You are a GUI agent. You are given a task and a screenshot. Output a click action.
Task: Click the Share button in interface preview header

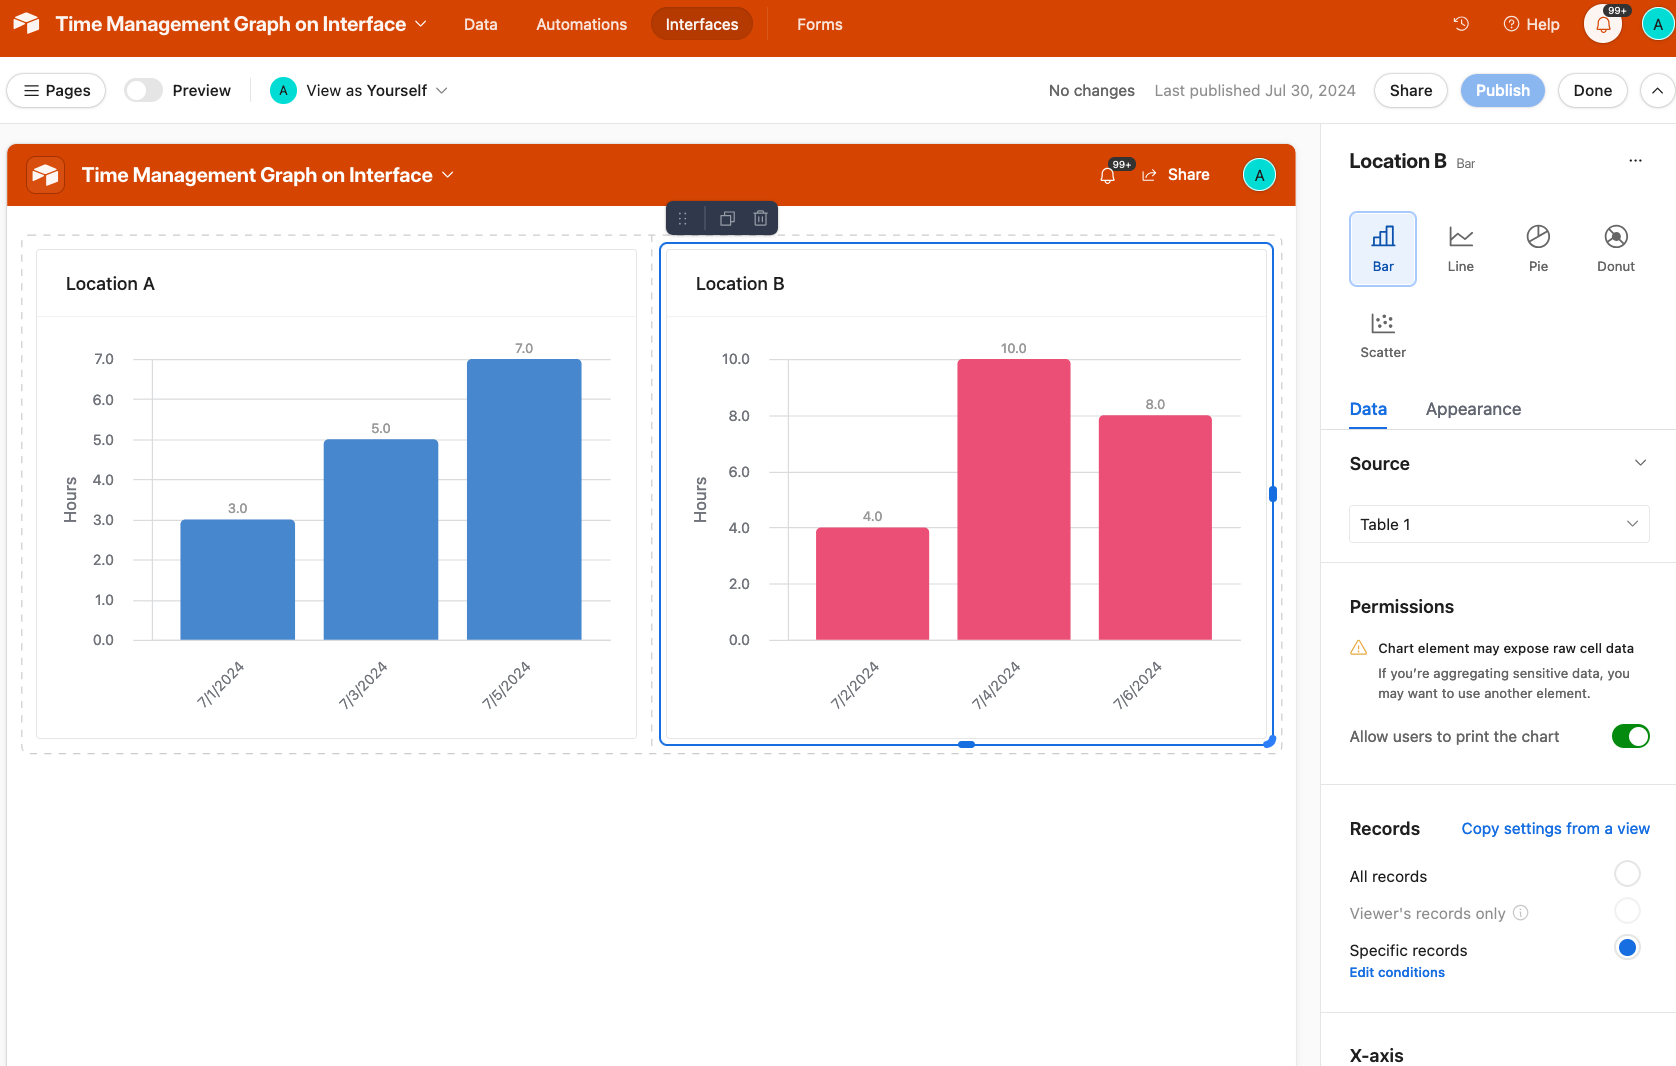point(1176,175)
